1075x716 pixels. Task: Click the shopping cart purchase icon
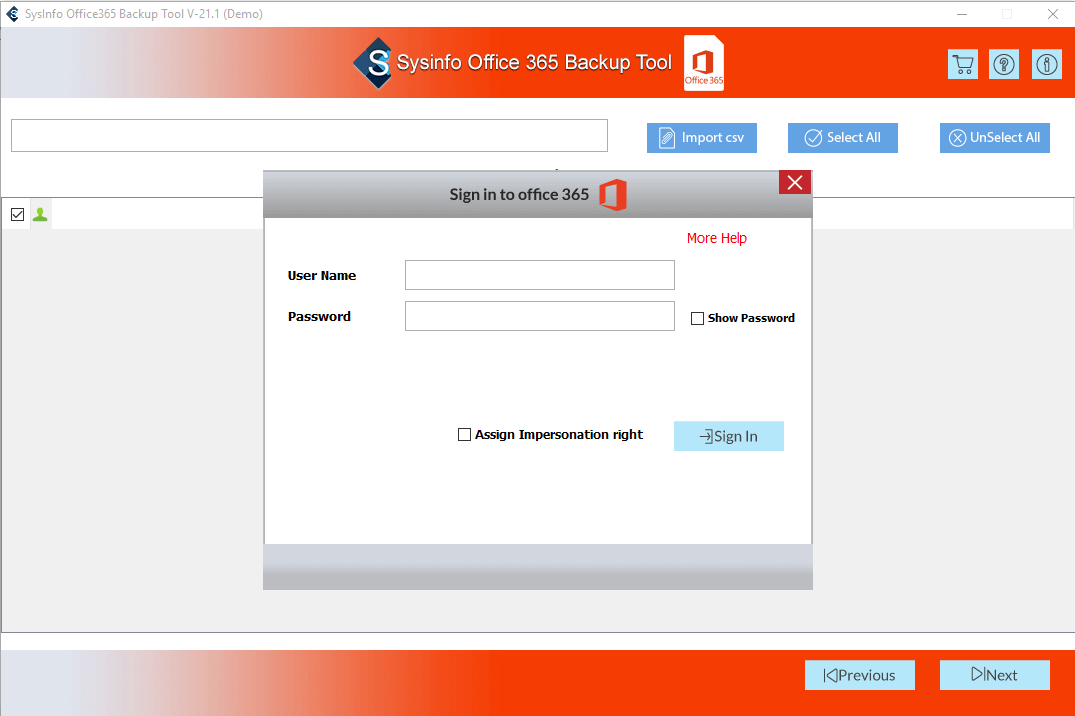[x=962, y=64]
